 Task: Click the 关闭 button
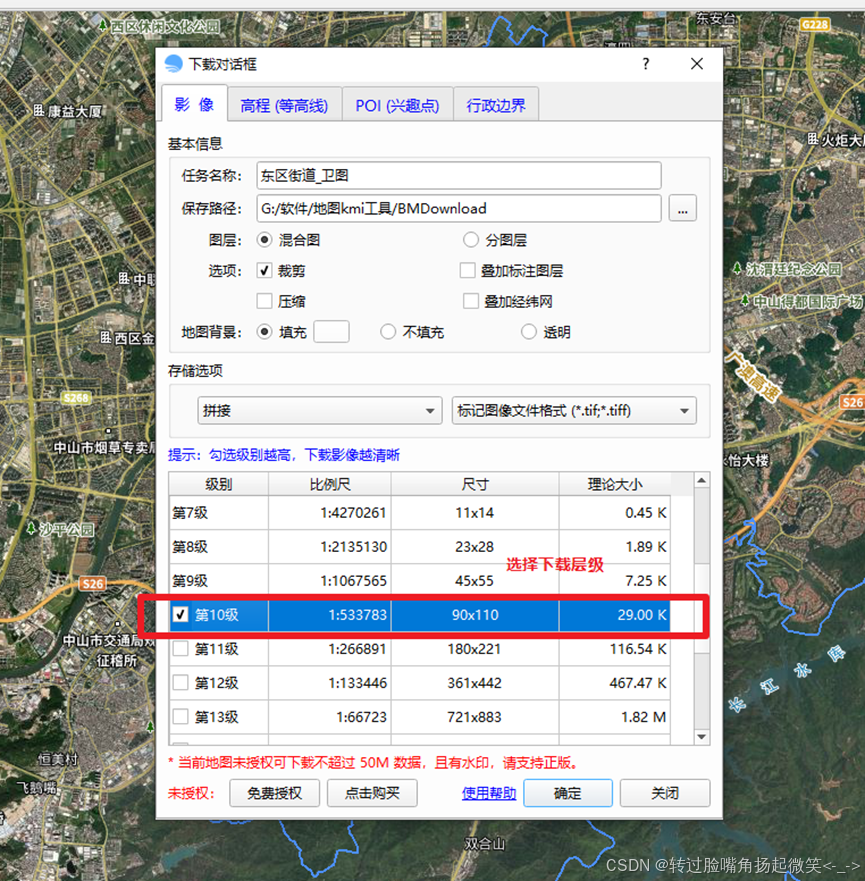[665, 793]
